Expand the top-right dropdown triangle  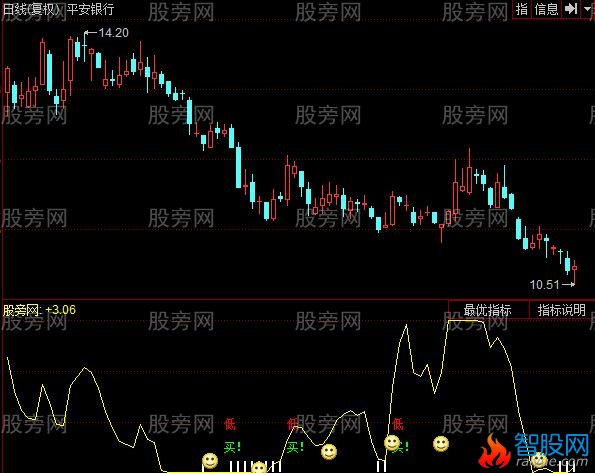point(587,9)
